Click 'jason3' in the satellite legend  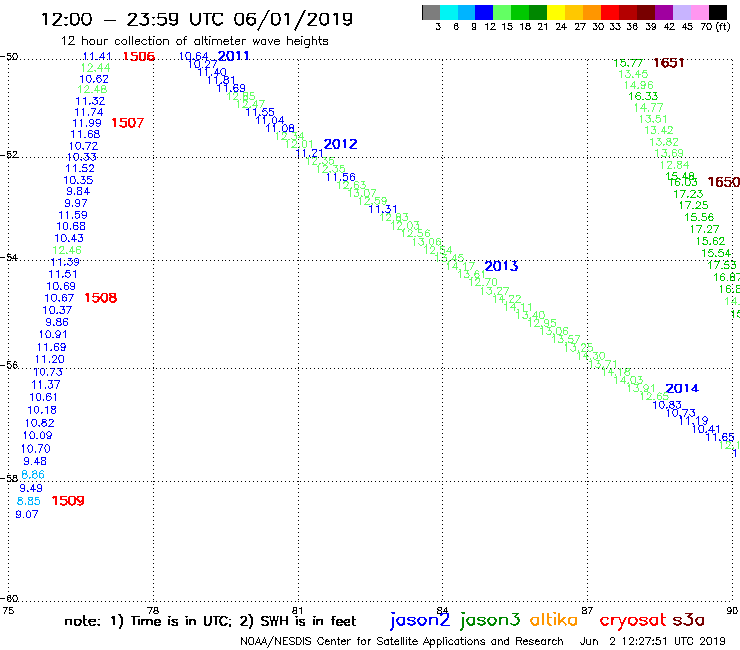[490, 620]
